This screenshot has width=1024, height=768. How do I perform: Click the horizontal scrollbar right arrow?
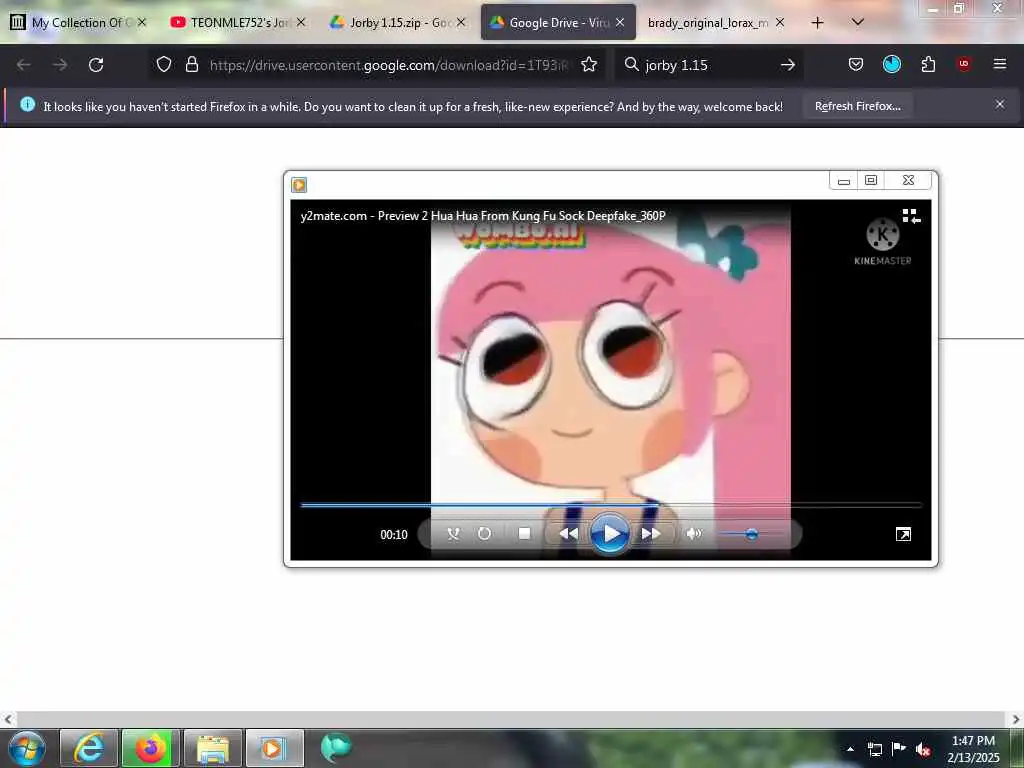point(1016,719)
